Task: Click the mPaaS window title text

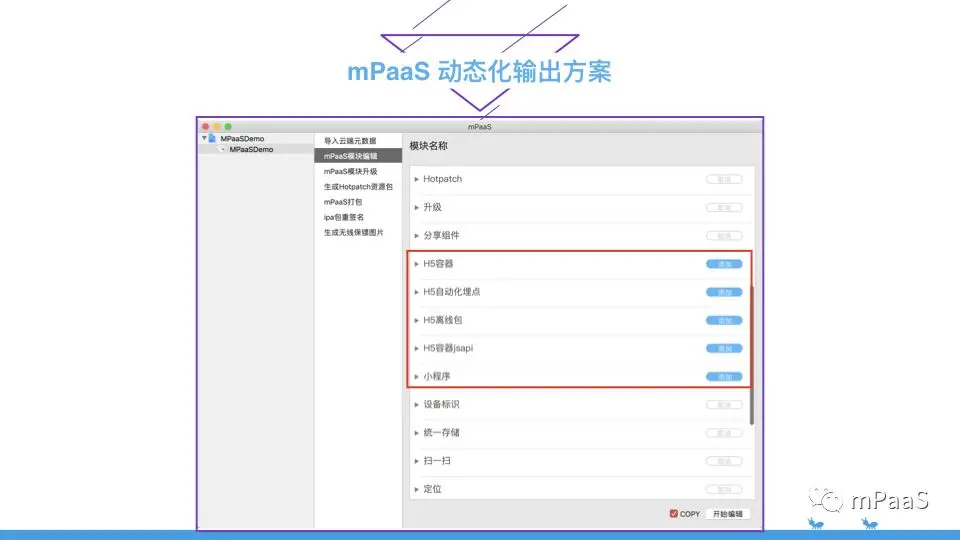Action: pos(479,127)
